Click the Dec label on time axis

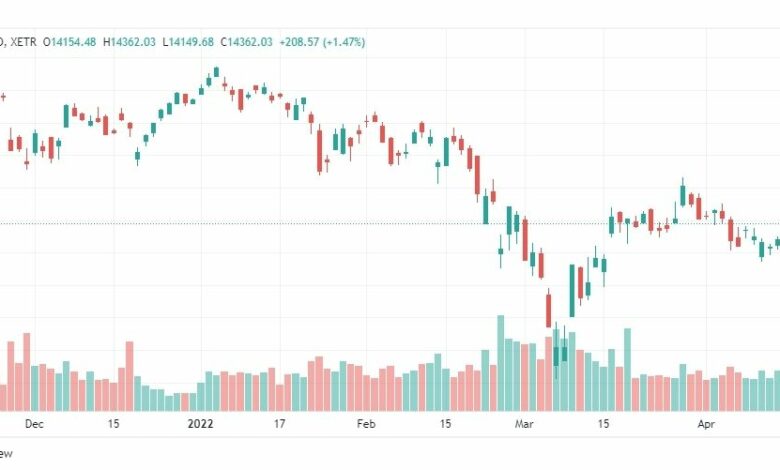[34, 424]
